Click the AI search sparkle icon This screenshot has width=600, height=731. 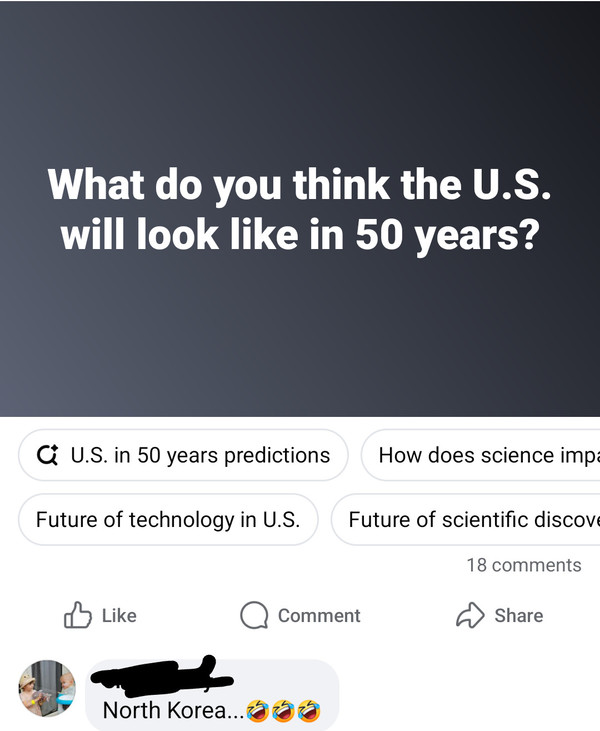coord(48,455)
